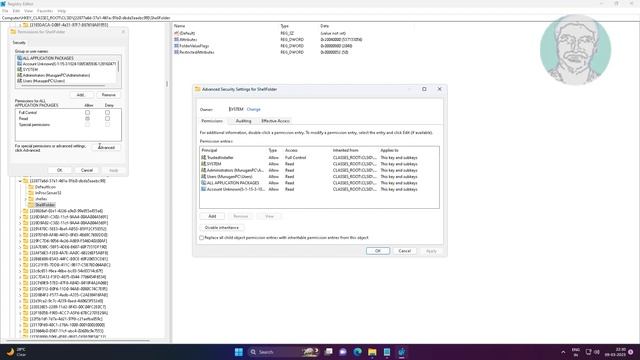Click the Administrators principal icon in permission entries
This screenshot has height=360, width=640.
pos(204,170)
